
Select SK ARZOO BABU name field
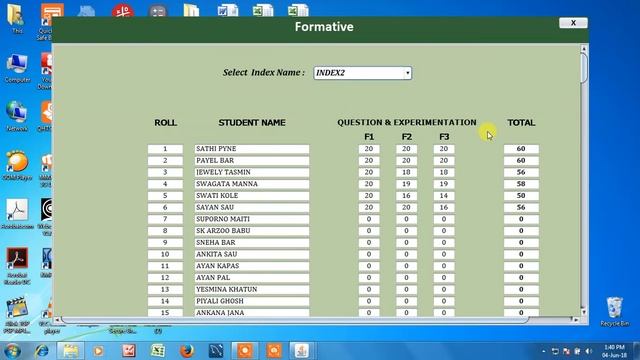click(x=252, y=231)
